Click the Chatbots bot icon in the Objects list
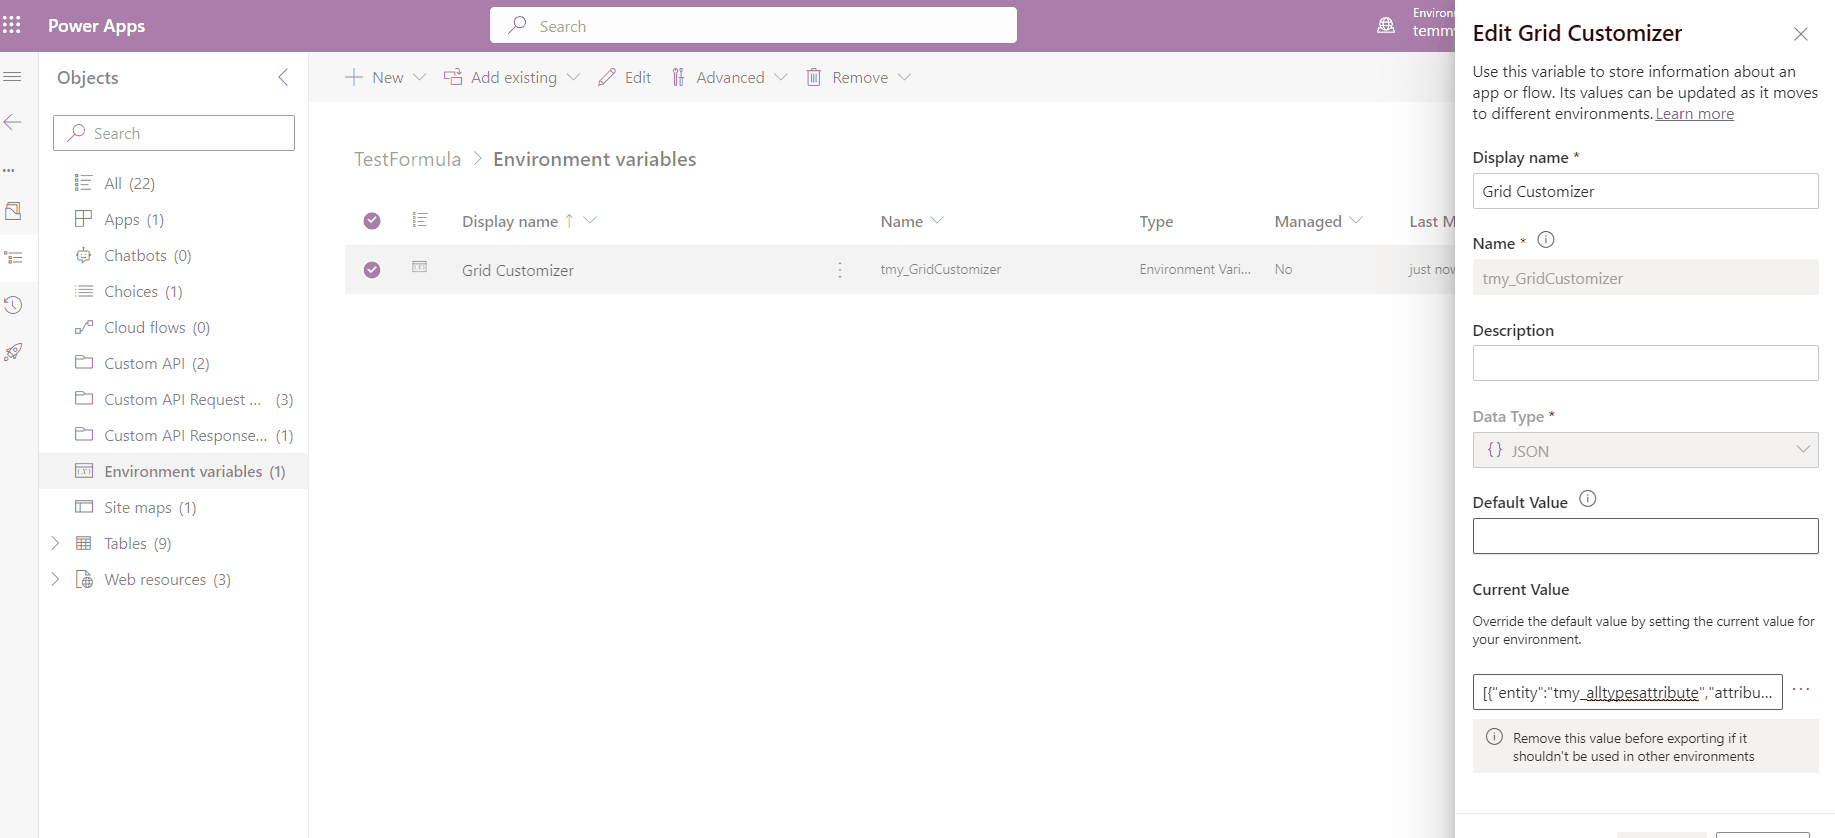 pos(84,255)
